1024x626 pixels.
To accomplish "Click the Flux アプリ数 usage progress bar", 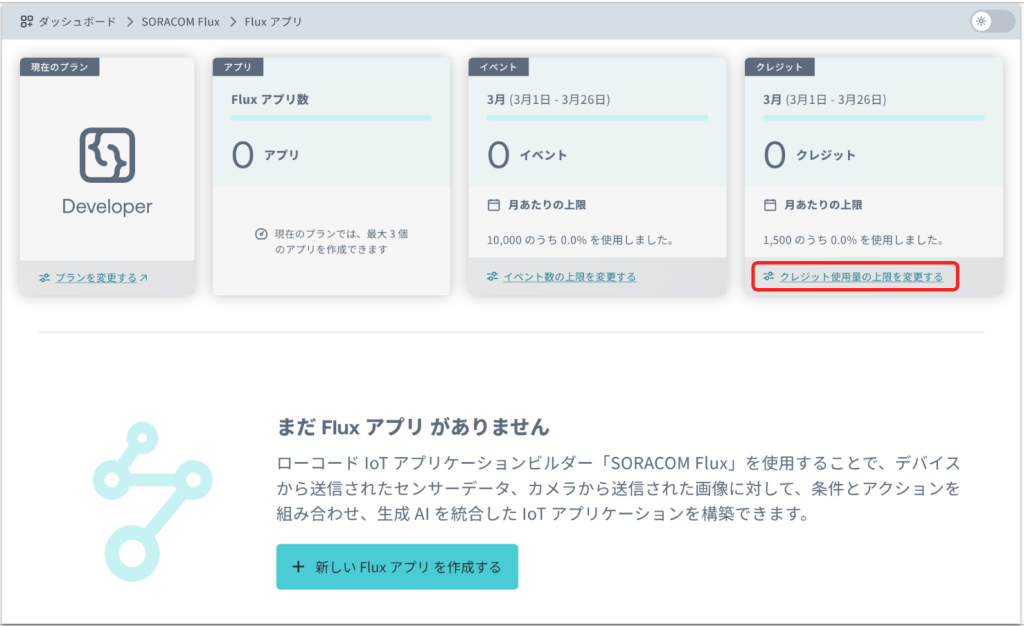I will (331, 118).
